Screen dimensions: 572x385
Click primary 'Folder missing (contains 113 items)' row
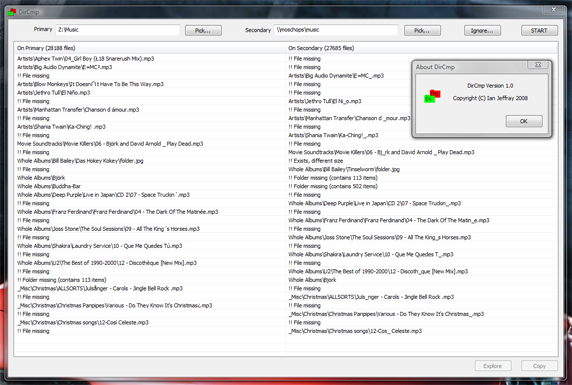pyautogui.click(x=62, y=280)
